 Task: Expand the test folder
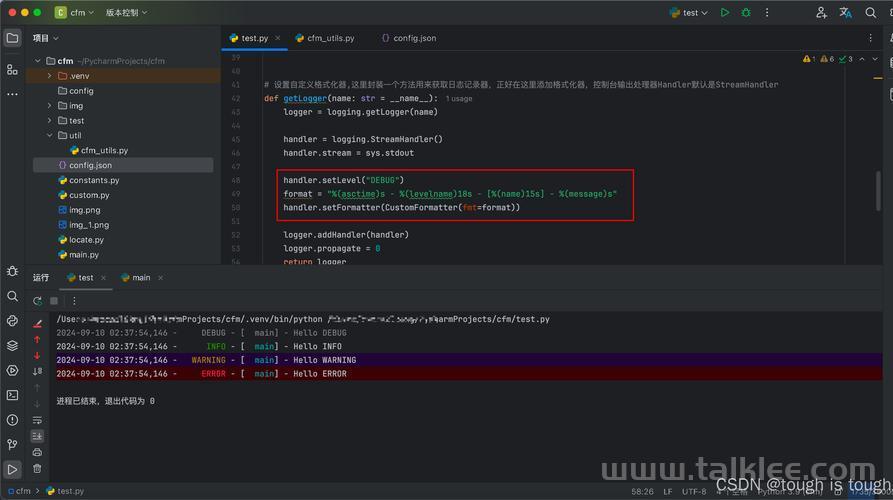pyautogui.click(x=50, y=121)
